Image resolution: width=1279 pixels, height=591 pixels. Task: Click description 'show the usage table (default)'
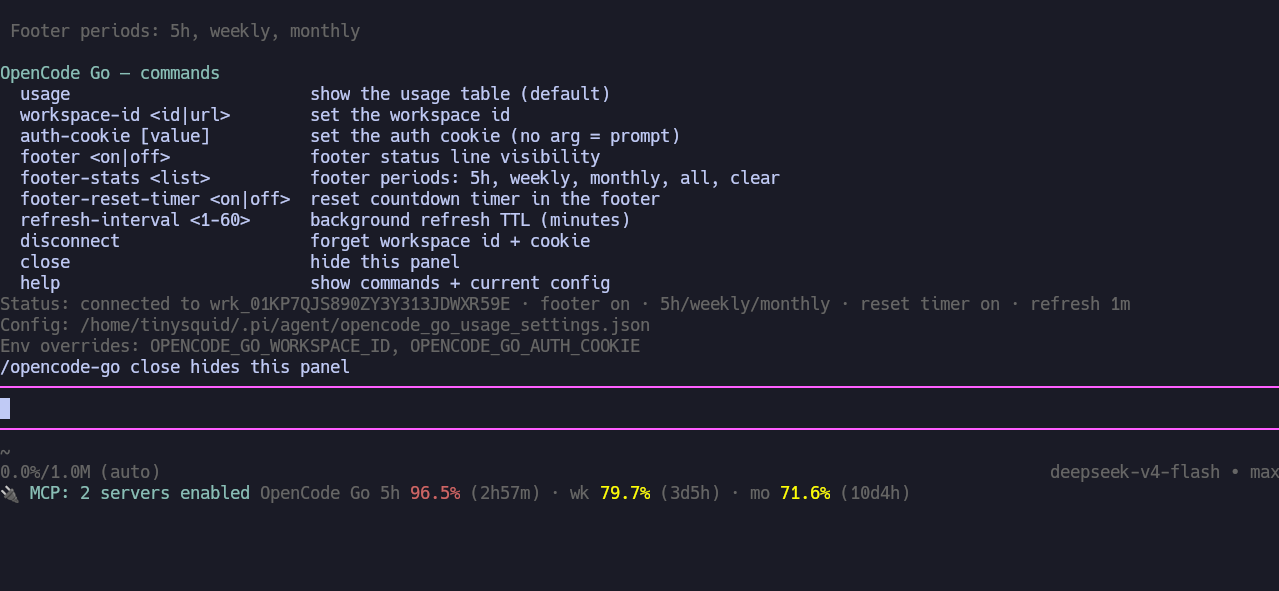tap(460, 94)
